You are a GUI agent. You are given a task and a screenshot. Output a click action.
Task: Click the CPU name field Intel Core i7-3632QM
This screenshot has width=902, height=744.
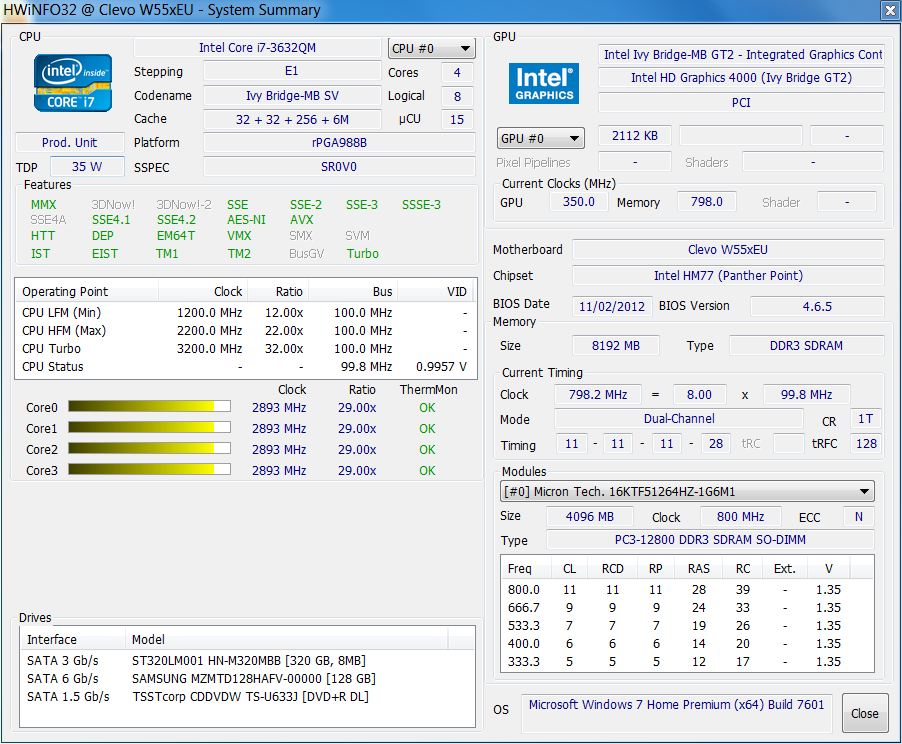257,48
